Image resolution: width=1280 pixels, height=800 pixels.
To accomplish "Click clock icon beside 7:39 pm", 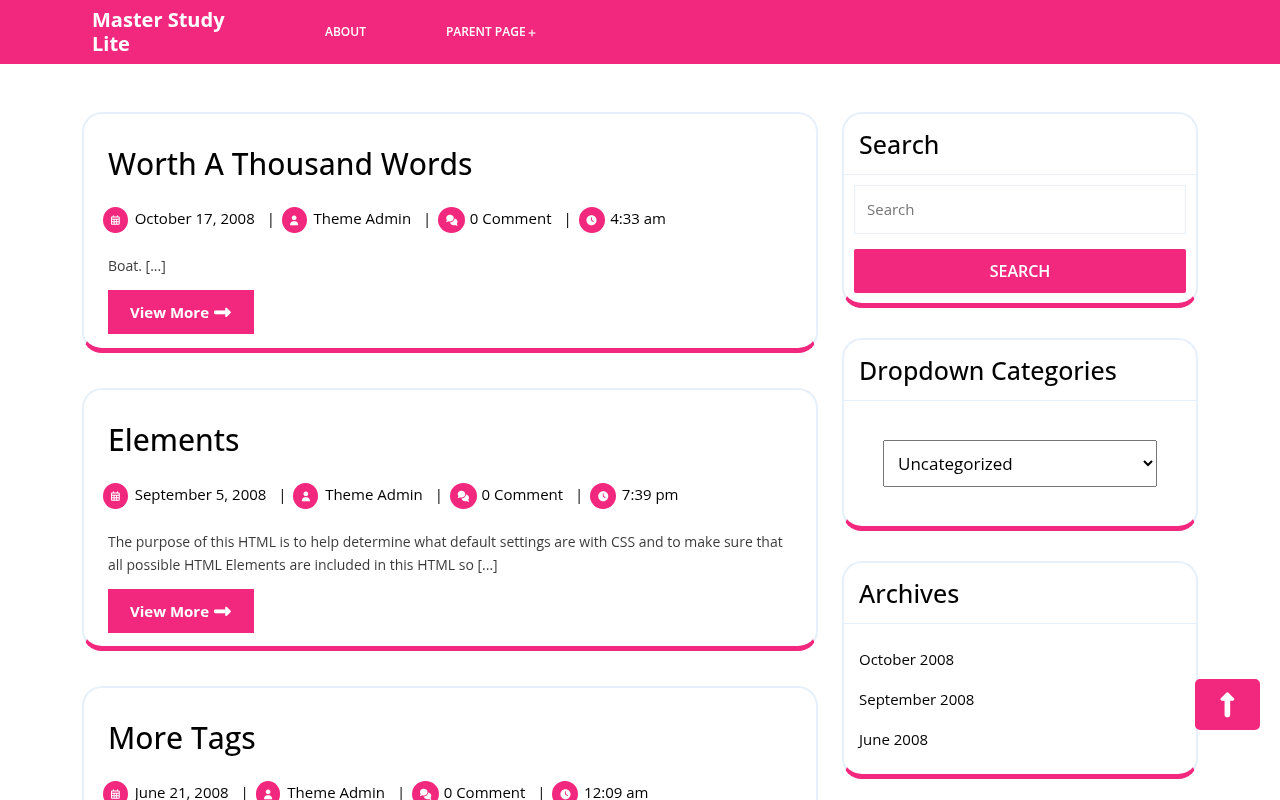I will pyautogui.click(x=603, y=496).
